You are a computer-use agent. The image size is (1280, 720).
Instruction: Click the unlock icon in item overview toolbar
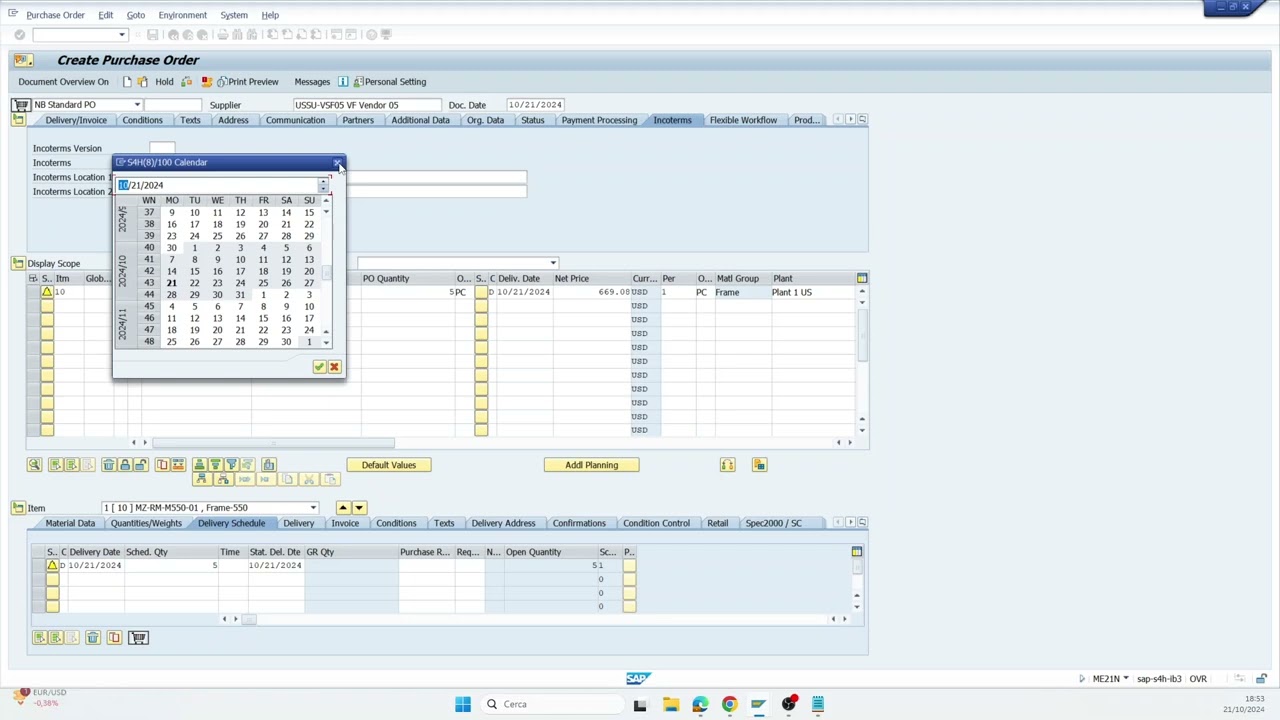pos(141,465)
